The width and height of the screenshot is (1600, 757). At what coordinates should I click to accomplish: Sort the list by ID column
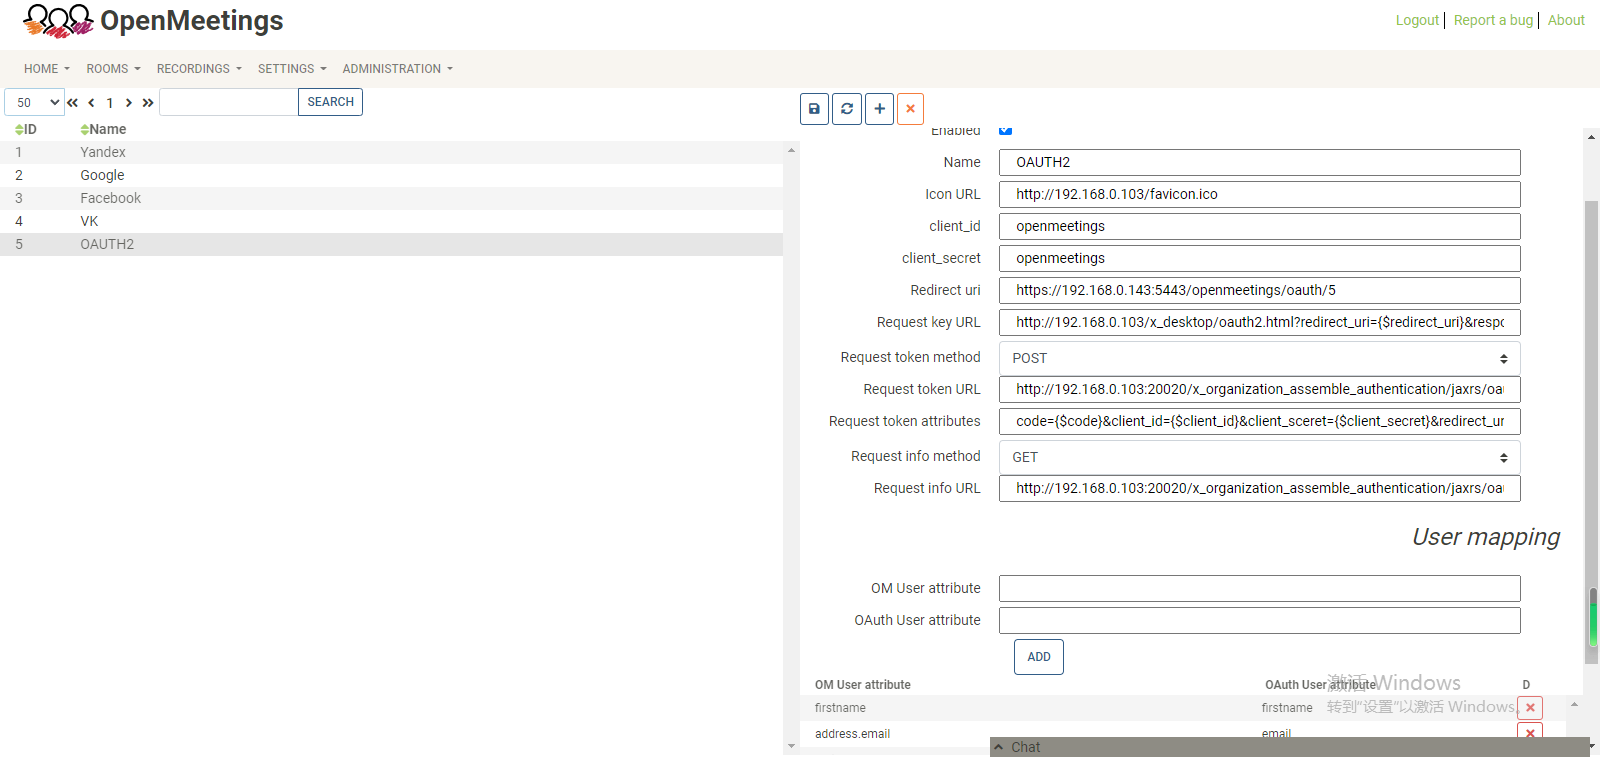26,130
